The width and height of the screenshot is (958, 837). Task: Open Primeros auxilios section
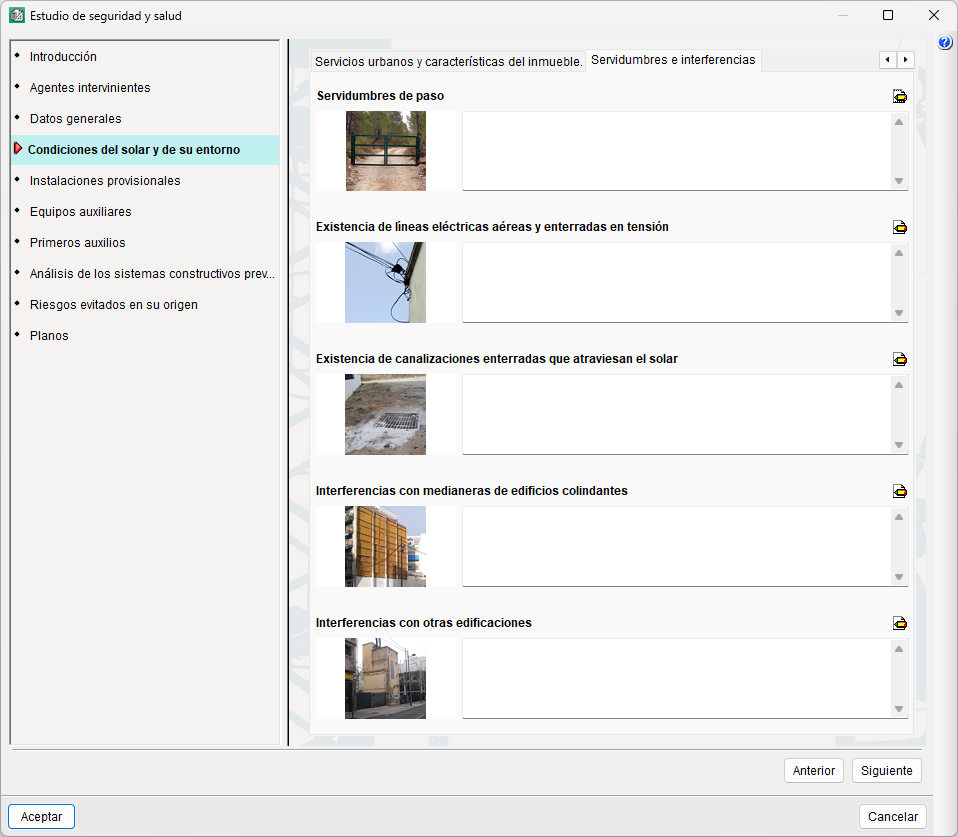tap(78, 243)
